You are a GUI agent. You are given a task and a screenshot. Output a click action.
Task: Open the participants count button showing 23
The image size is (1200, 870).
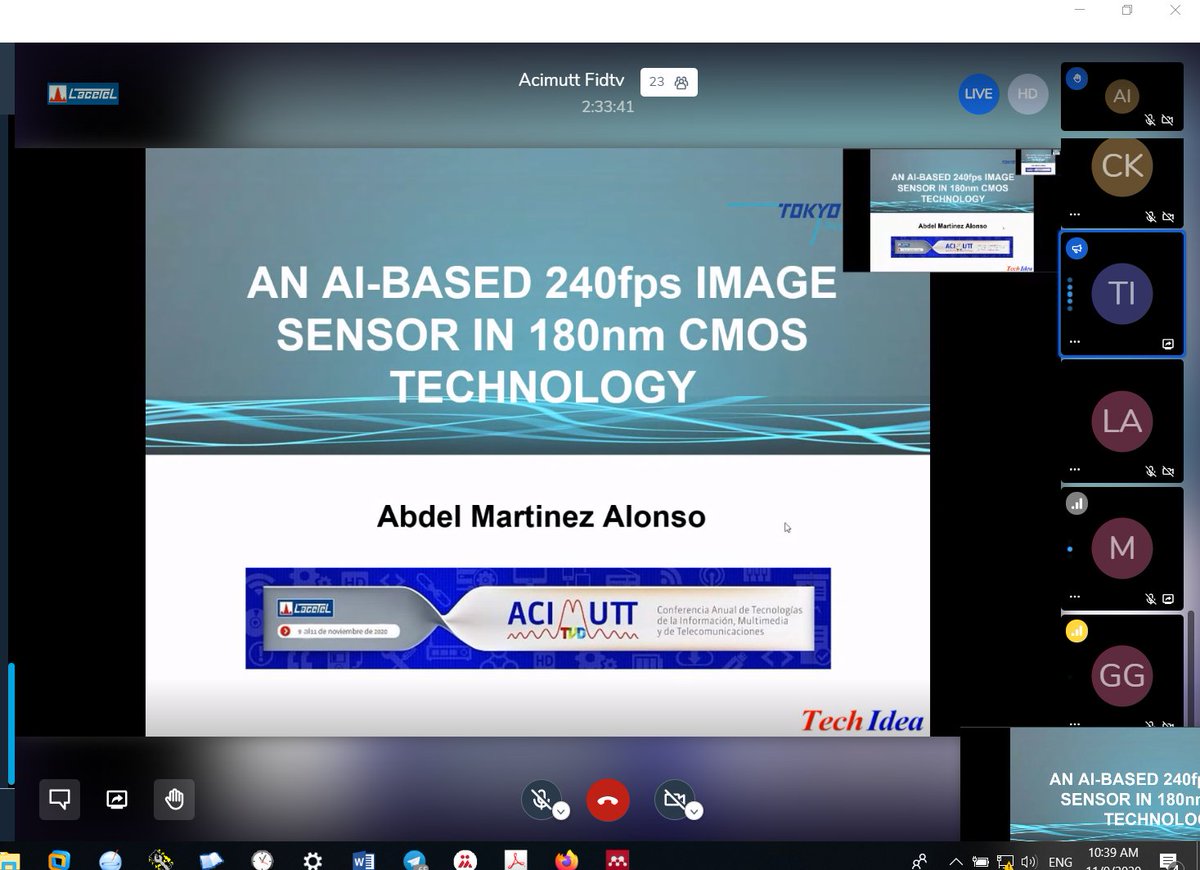pyautogui.click(x=669, y=82)
